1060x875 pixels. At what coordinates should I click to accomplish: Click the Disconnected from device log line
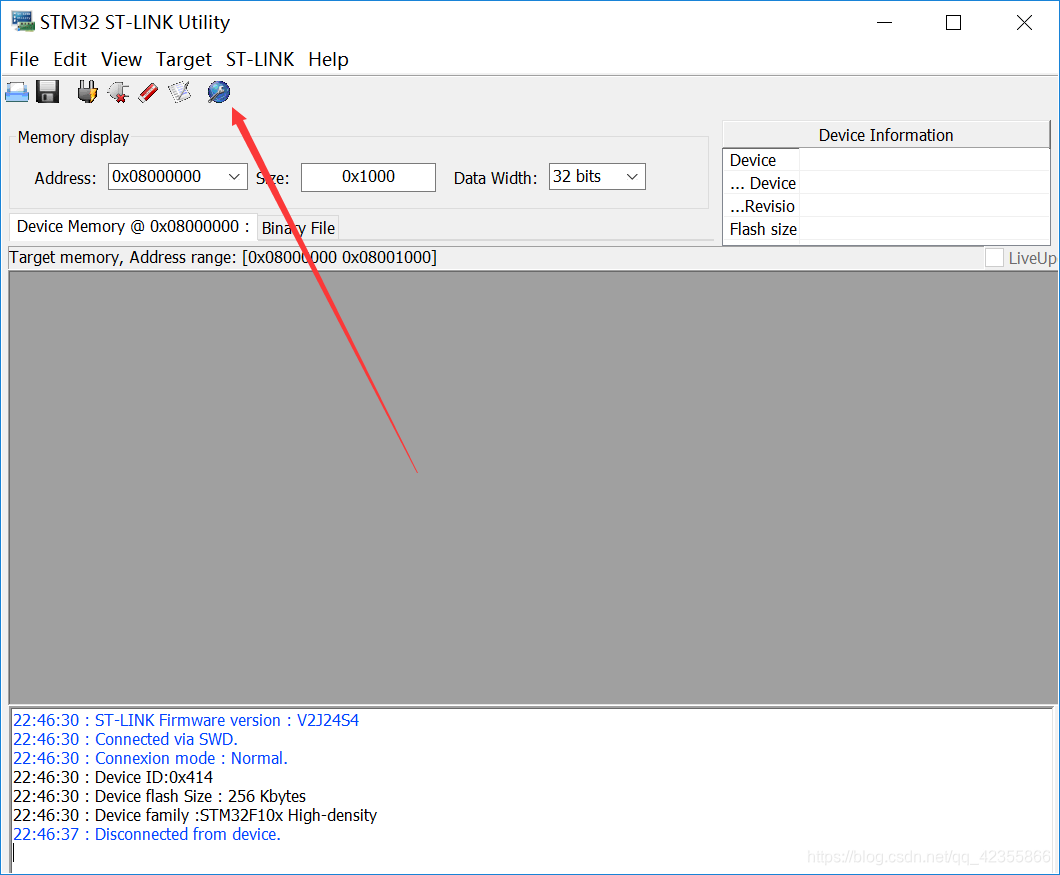coord(147,834)
